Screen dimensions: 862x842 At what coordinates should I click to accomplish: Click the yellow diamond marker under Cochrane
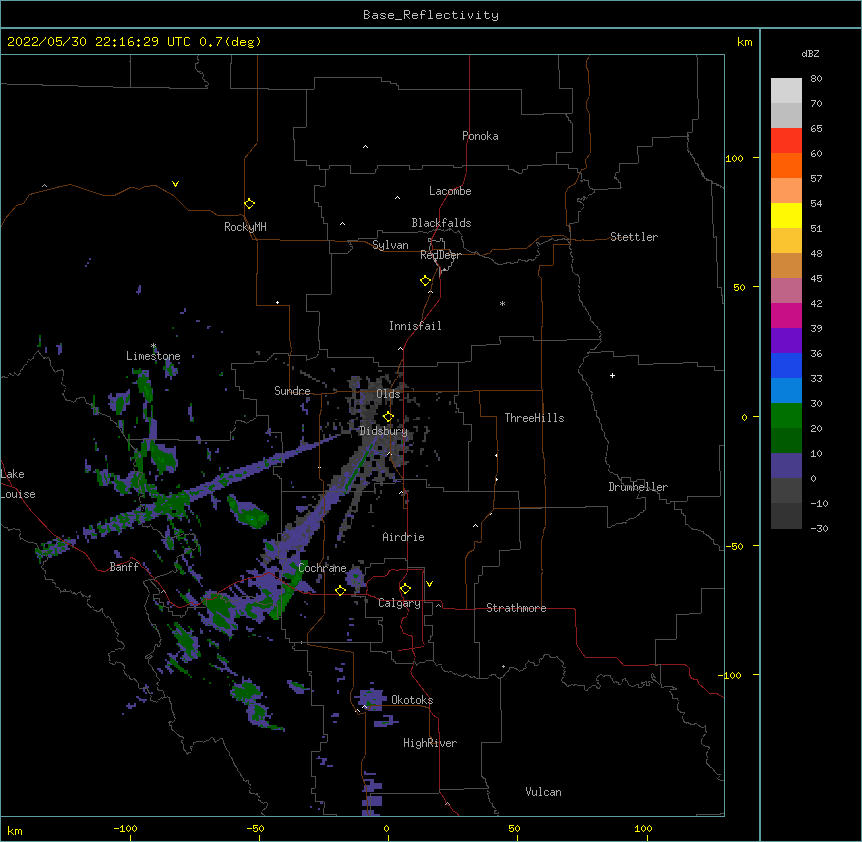[x=340, y=590]
